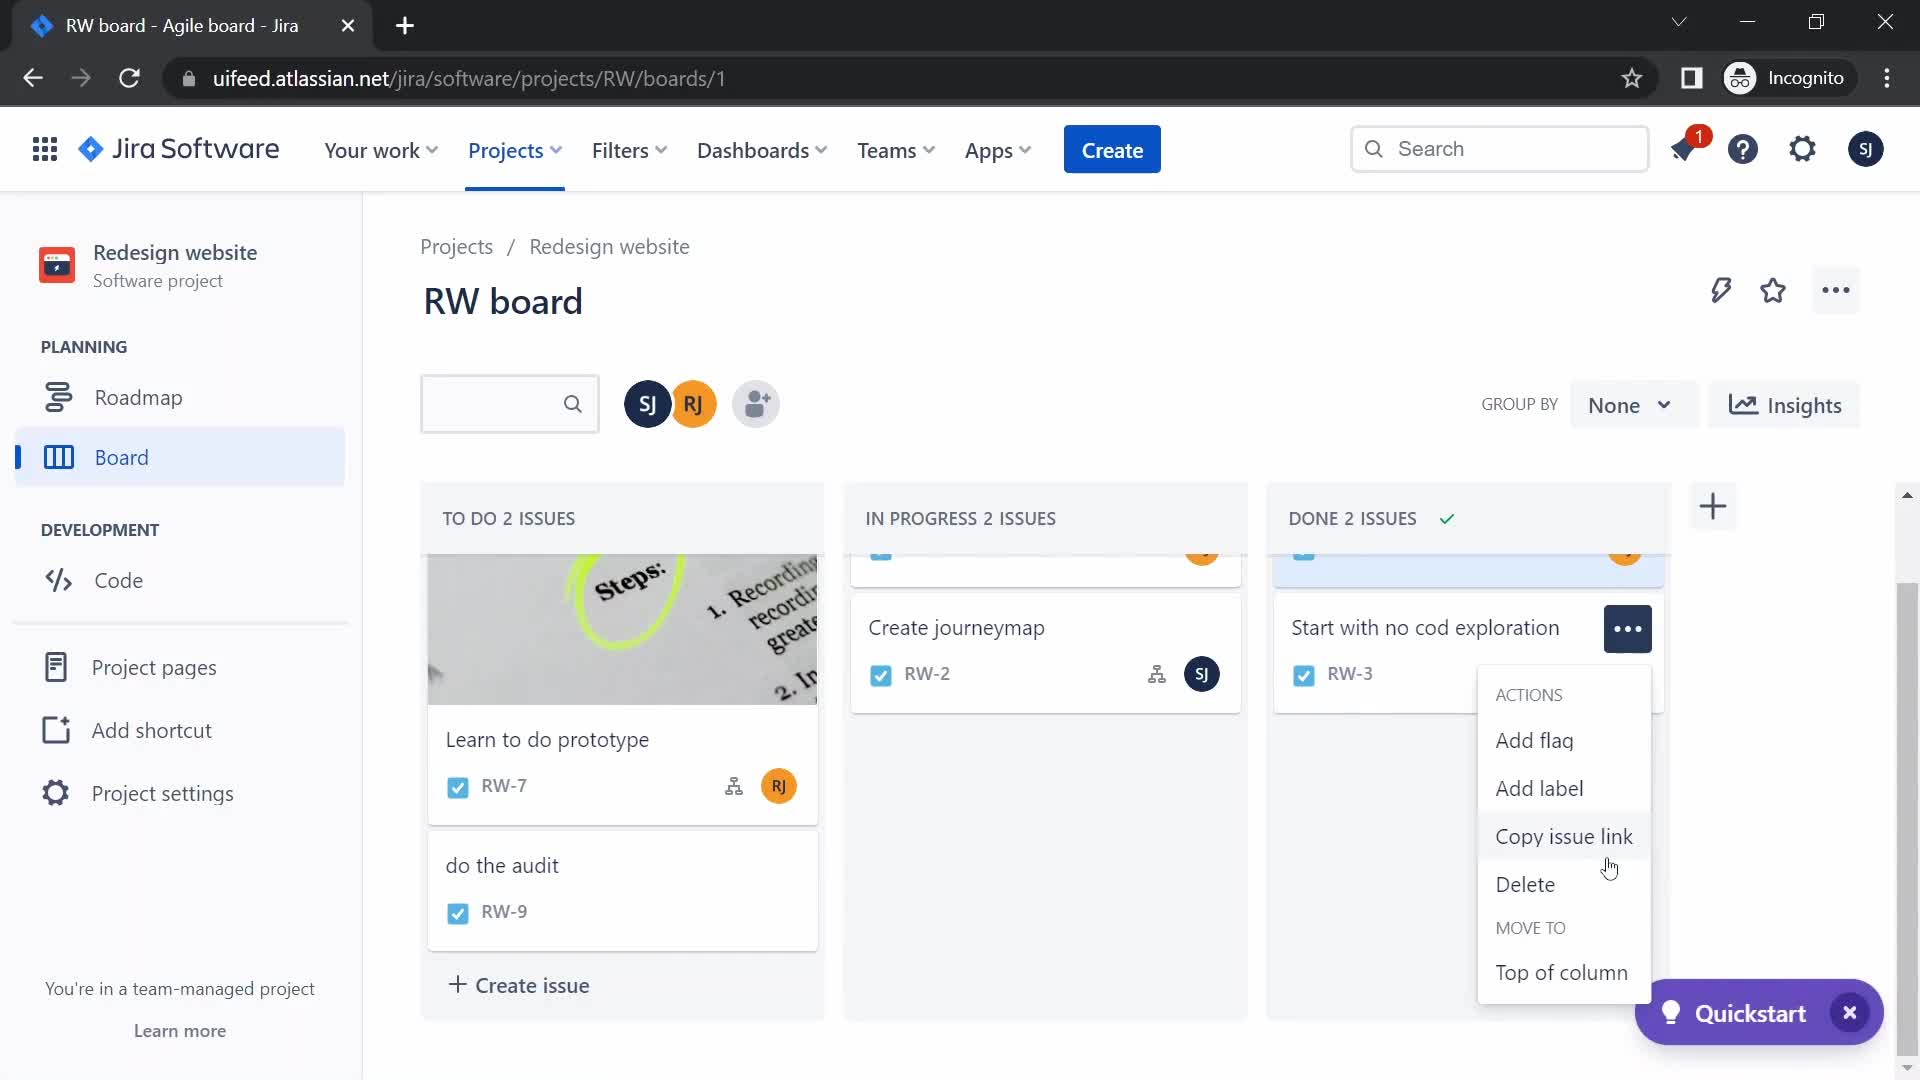Click the Create button in navbar
Viewport: 1920px width, 1080px height.
[x=1112, y=149]
